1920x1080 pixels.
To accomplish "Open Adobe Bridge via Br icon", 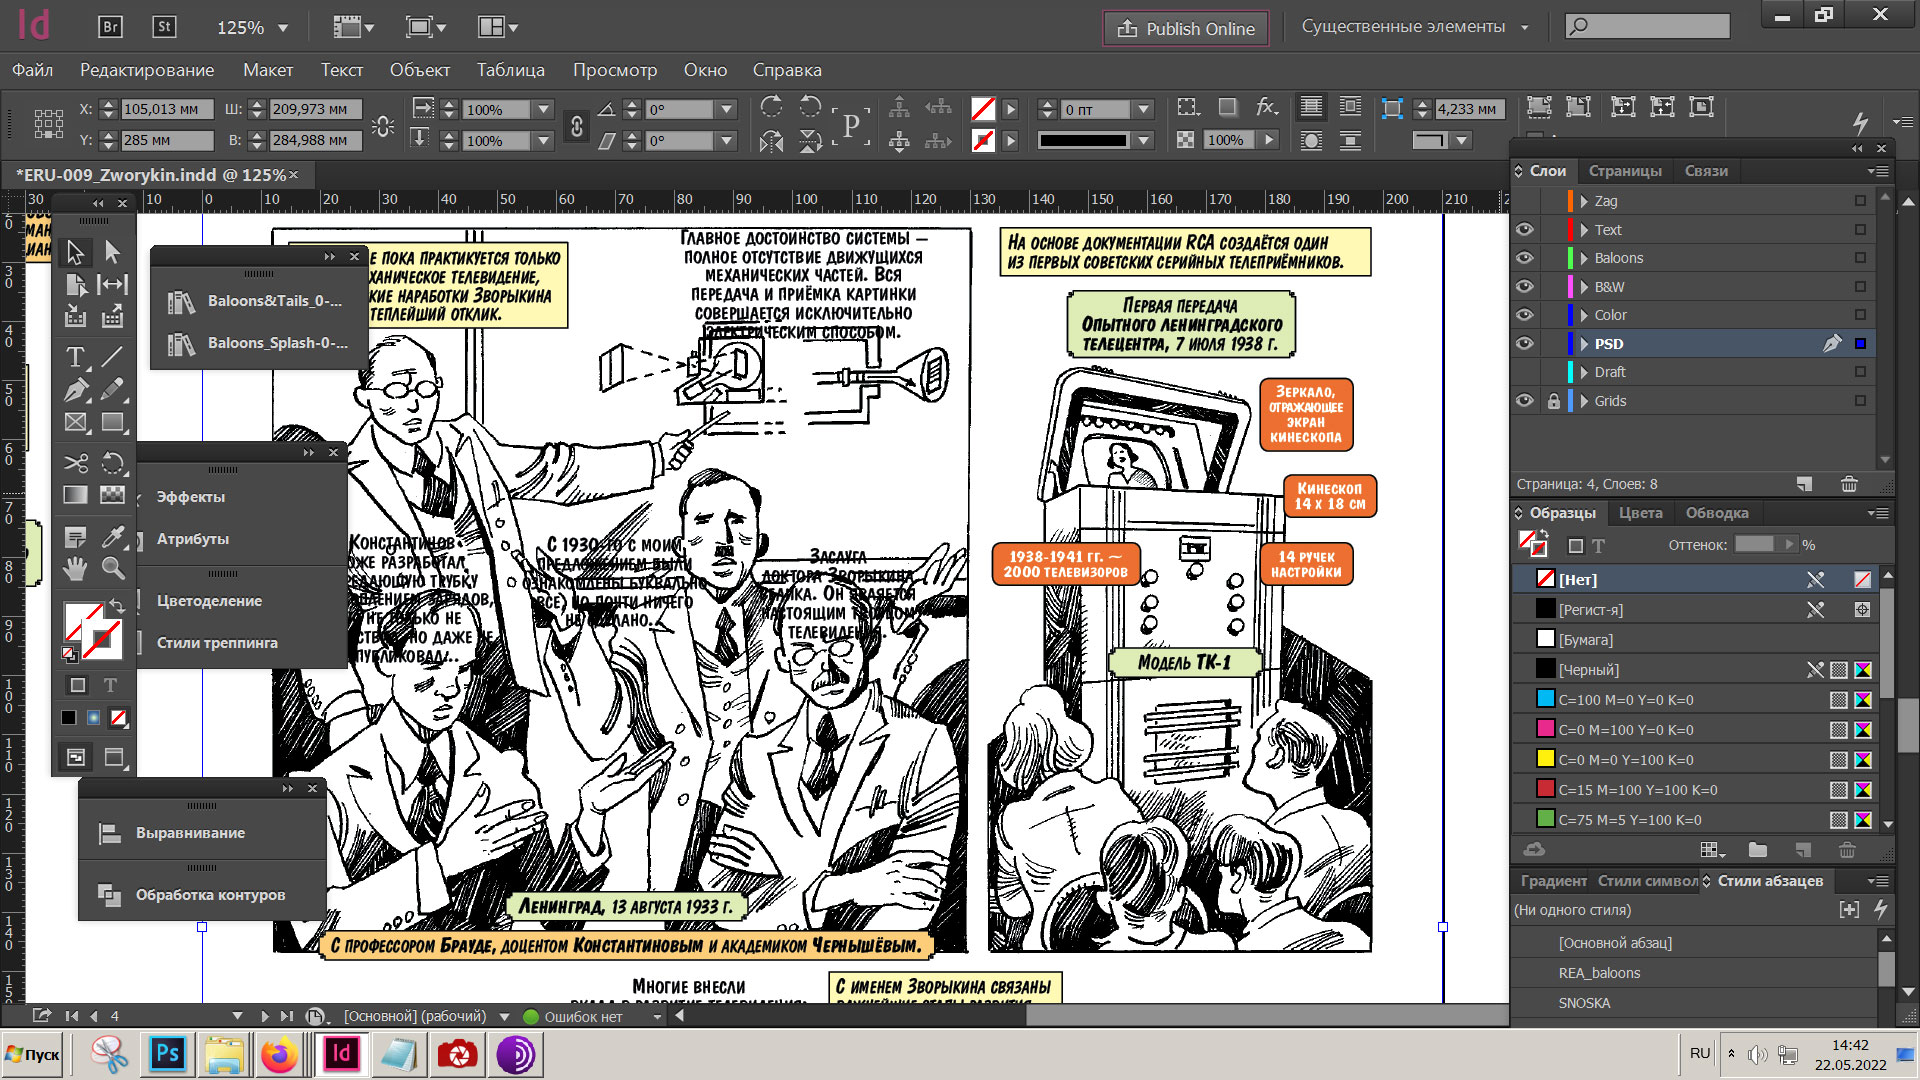I will click(110, 27).
